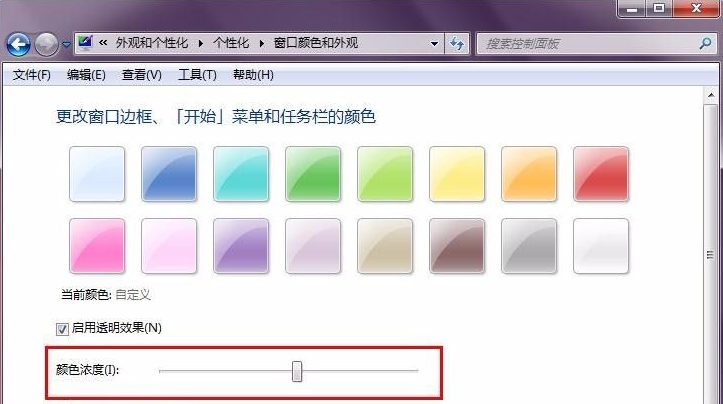Click the Forward navigation arrow button
723x404 pixels.
[x=46, y=44]
